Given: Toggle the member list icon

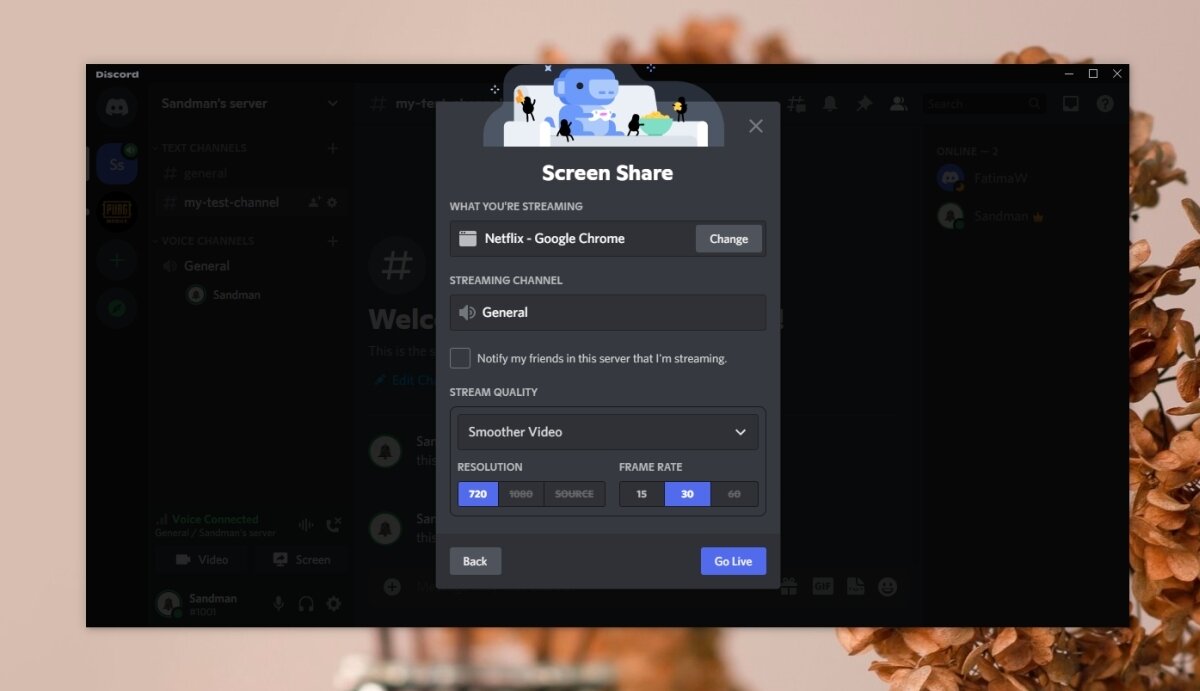Looking at the screenshot, I should [x=898, y=103].
